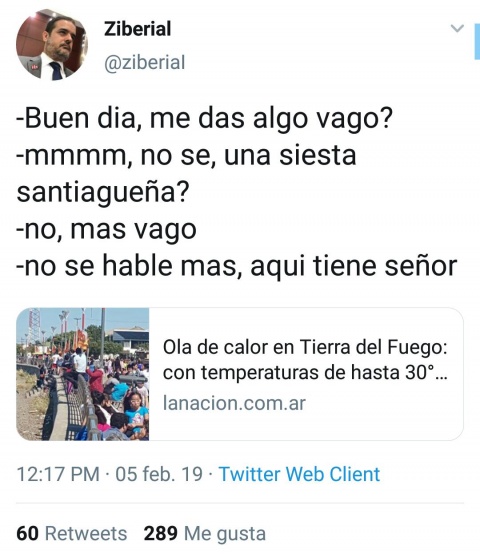View the 289 Me gusta list
Image resolution: width=480 pixels, height=554 pixels.
click(x=205, y=534)
